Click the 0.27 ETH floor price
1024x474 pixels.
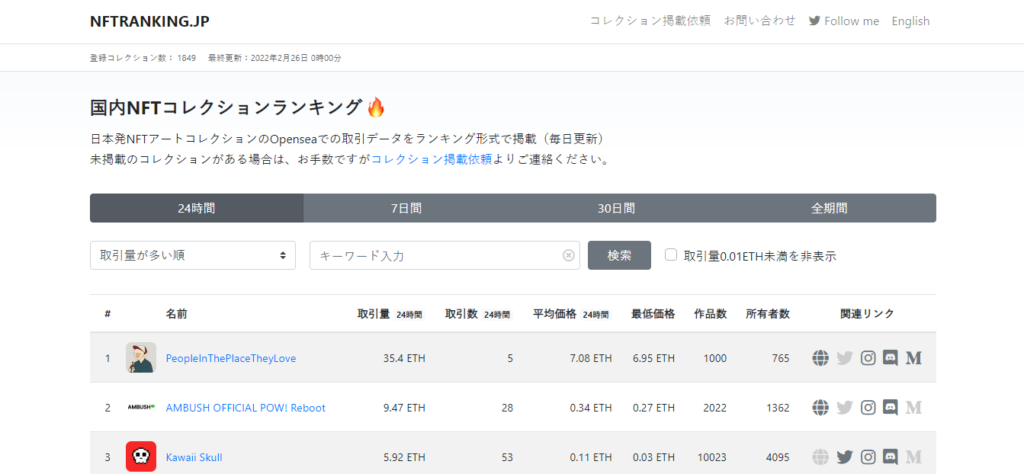654,408
